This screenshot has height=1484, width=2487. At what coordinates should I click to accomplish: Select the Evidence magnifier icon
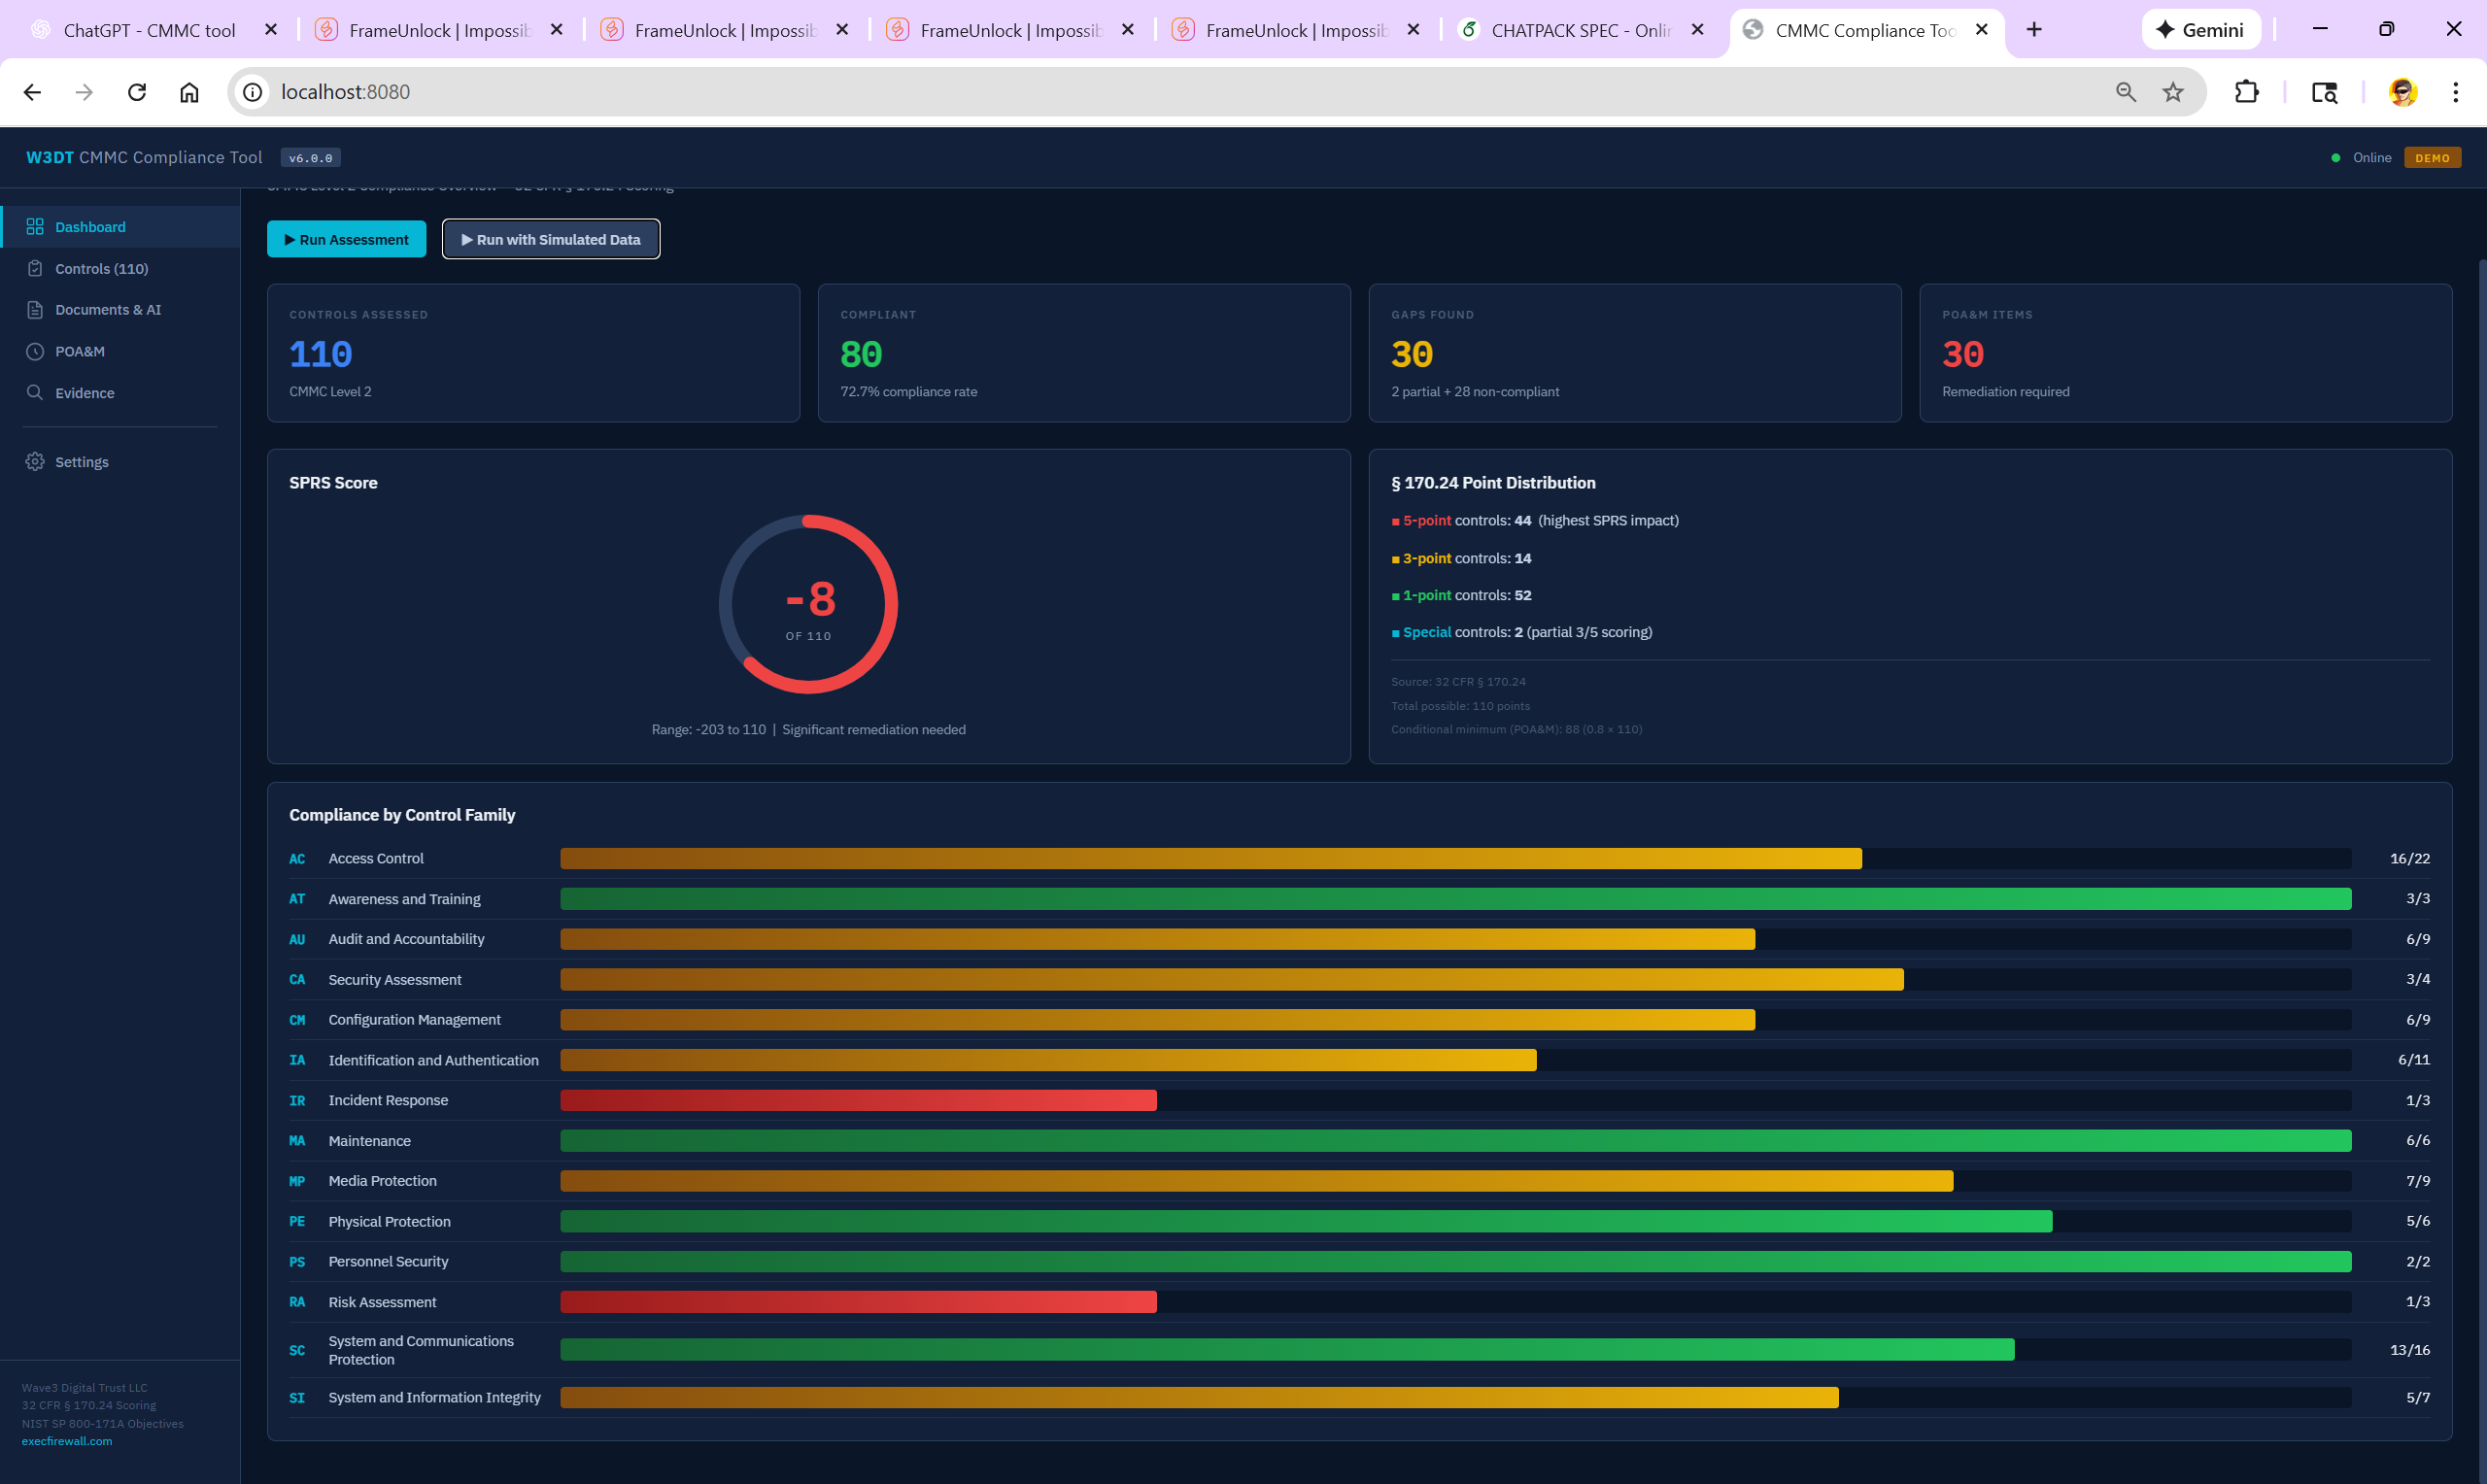[x=36, y=392]
